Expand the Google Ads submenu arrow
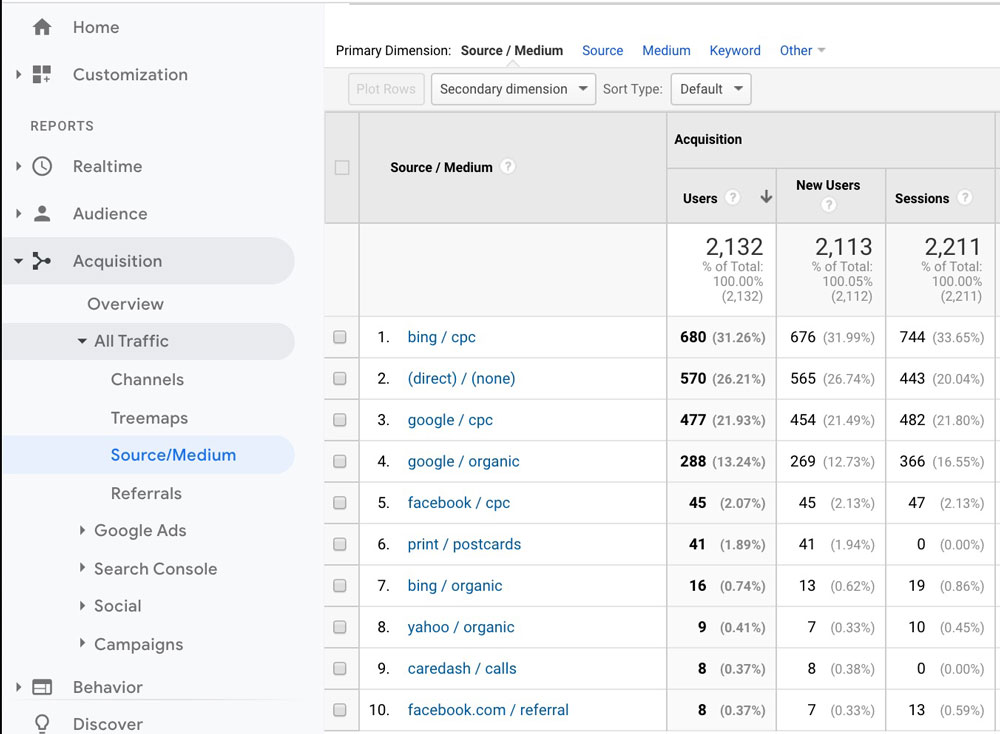Viewport: 1000px width, 734px height. pos(82,530)
